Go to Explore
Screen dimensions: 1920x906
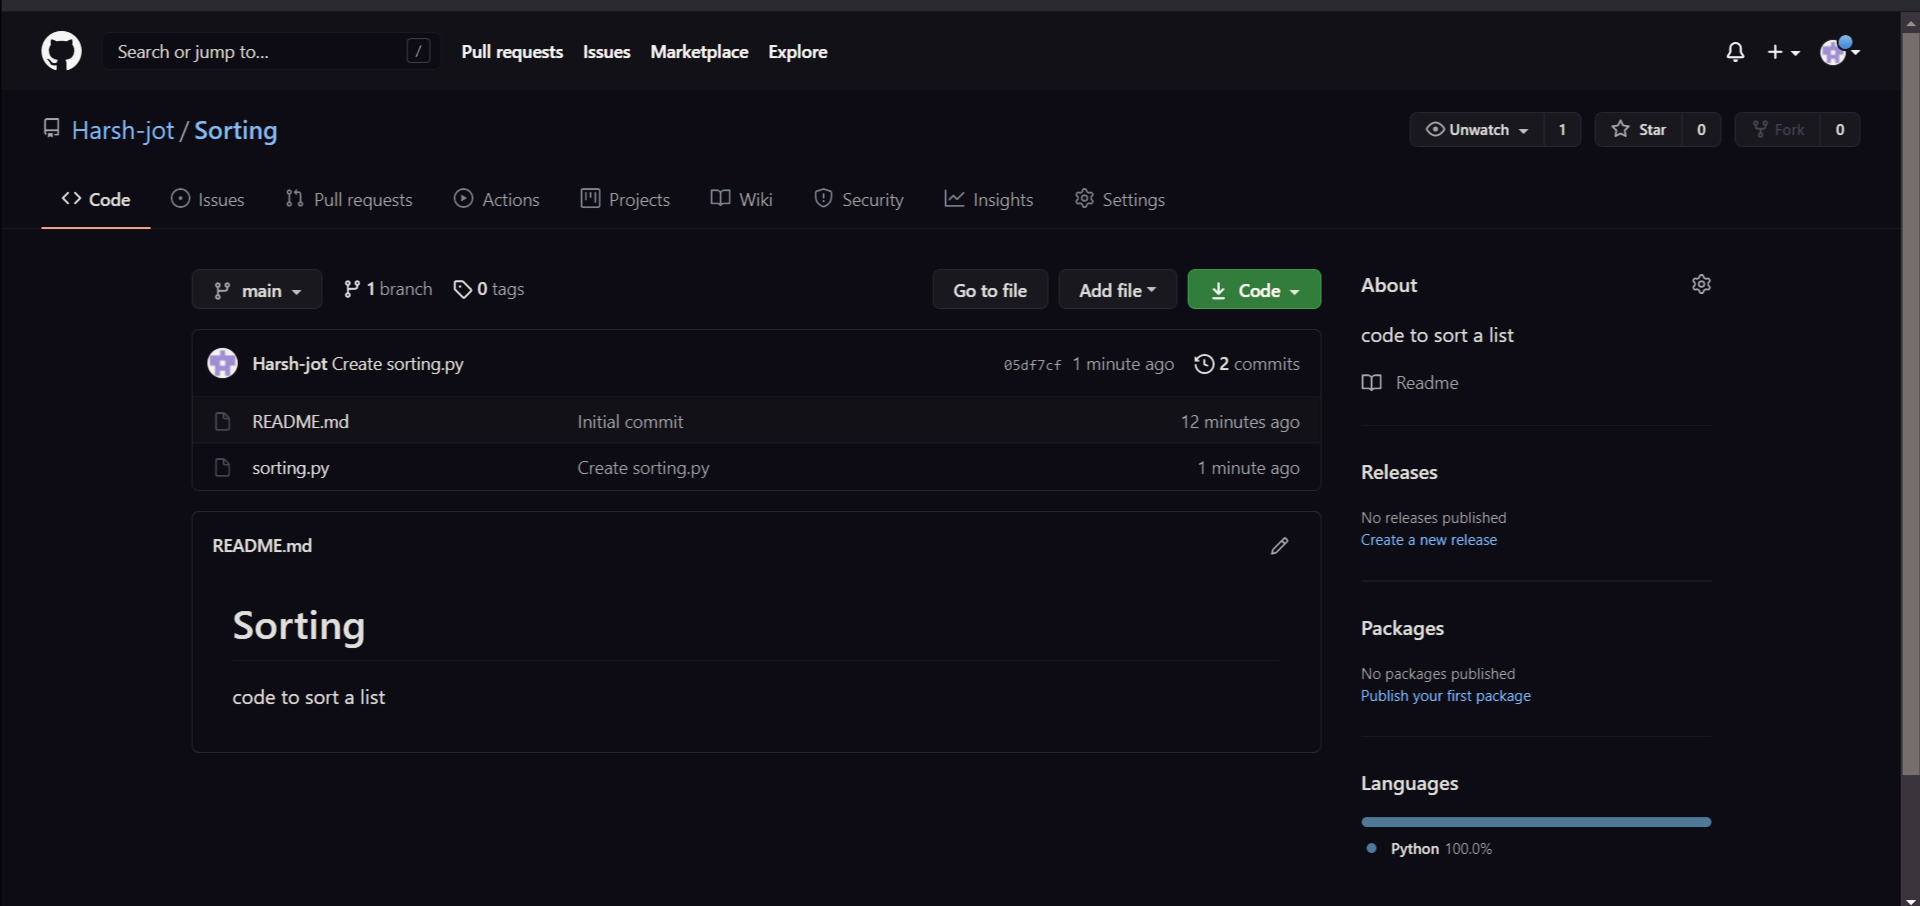coord(798,52)
